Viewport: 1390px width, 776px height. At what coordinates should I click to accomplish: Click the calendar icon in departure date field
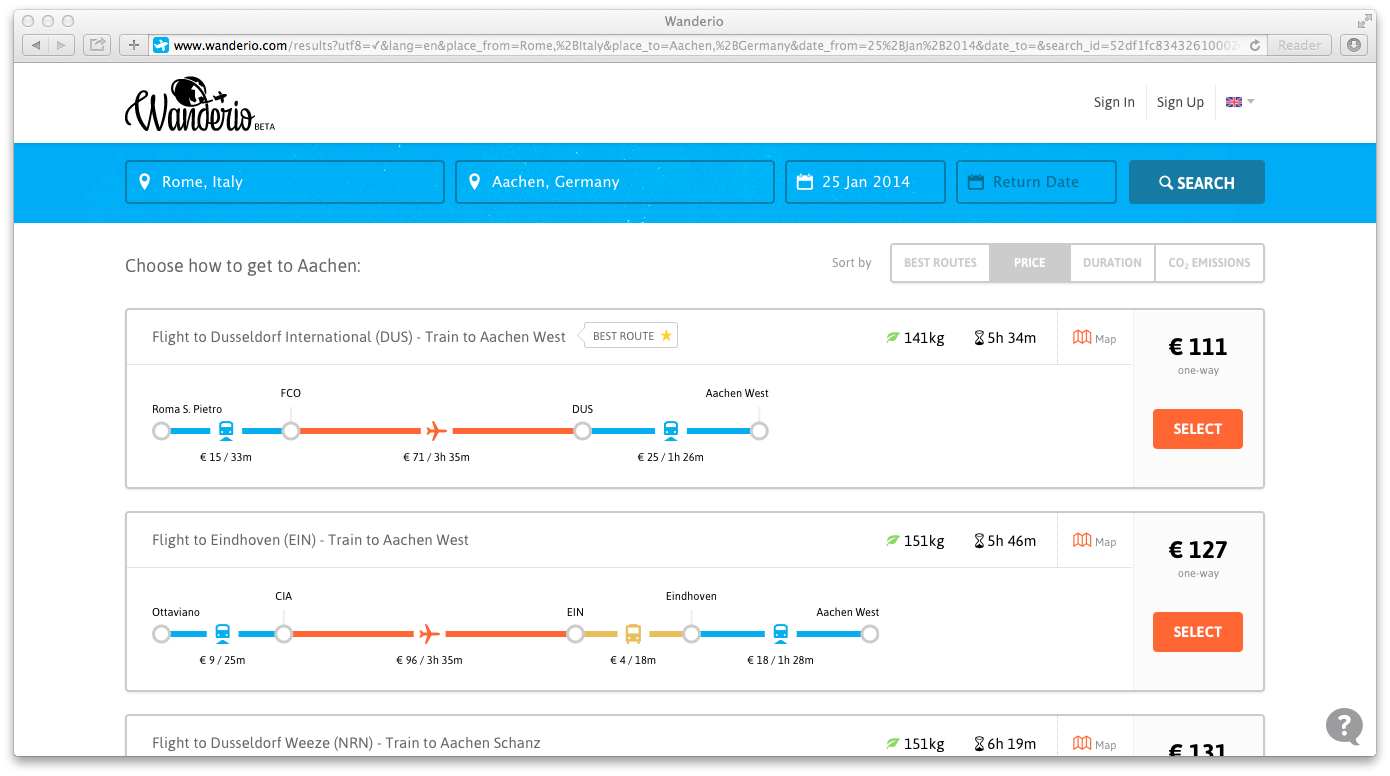tap(804, 182)
